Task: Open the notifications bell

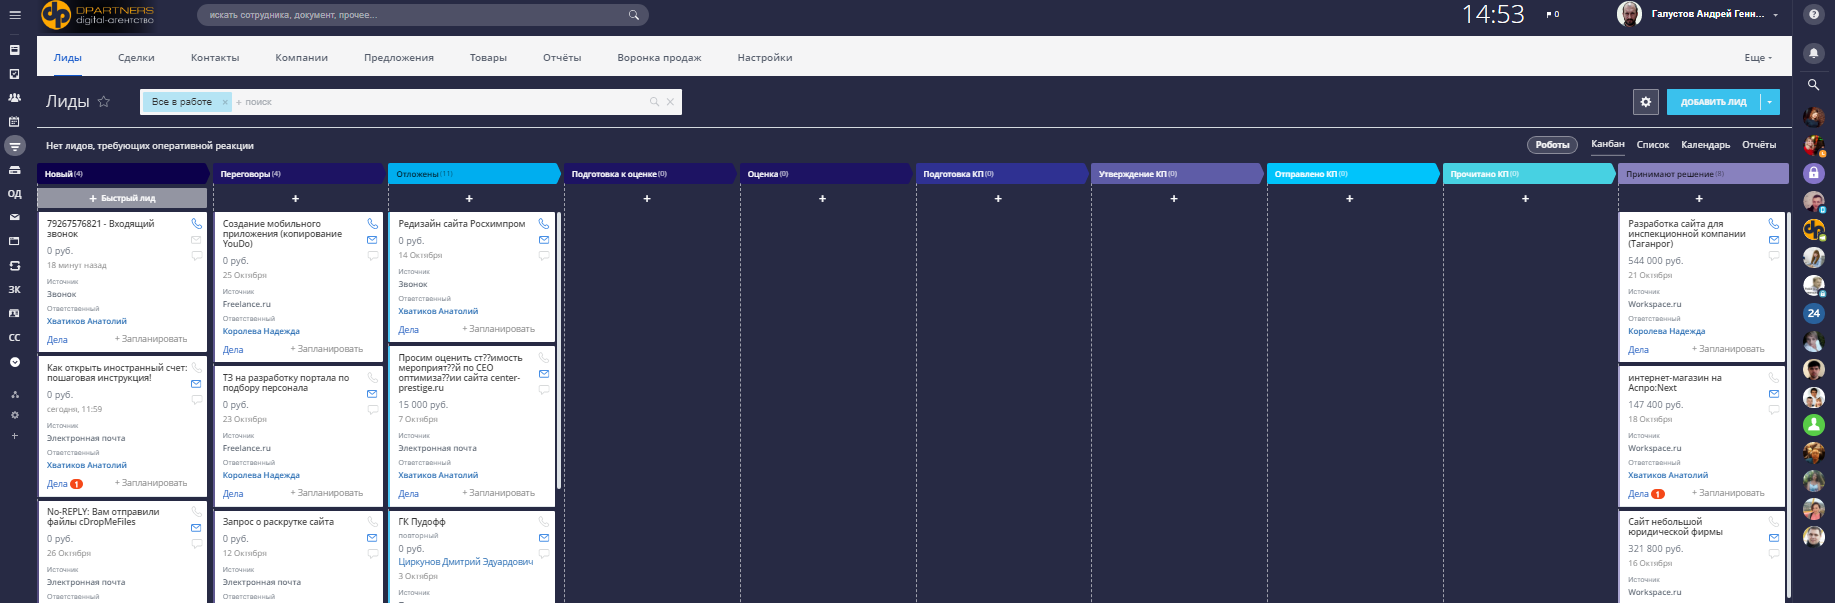Action: 1814,53
